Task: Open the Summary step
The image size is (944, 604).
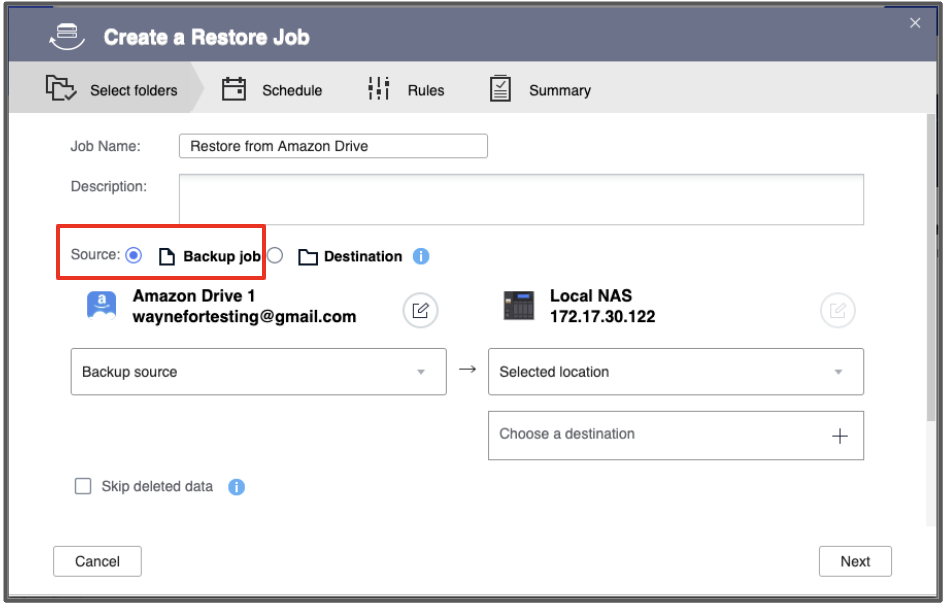Action: 540,90
